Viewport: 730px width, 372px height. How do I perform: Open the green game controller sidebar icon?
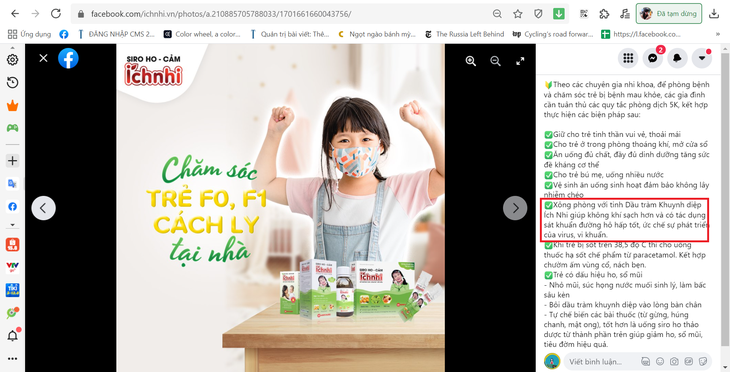click(x=13, y=128)
